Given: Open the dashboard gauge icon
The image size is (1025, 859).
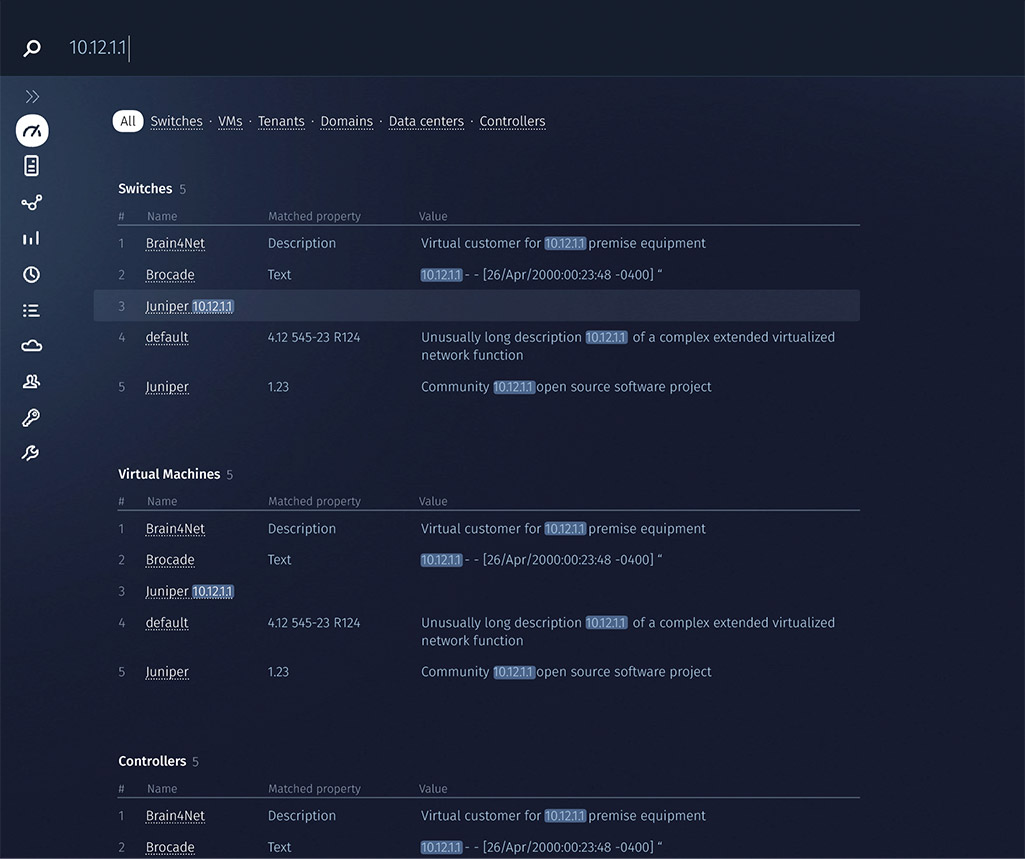Looking at the screenshot, I should [x=32, y=131].
